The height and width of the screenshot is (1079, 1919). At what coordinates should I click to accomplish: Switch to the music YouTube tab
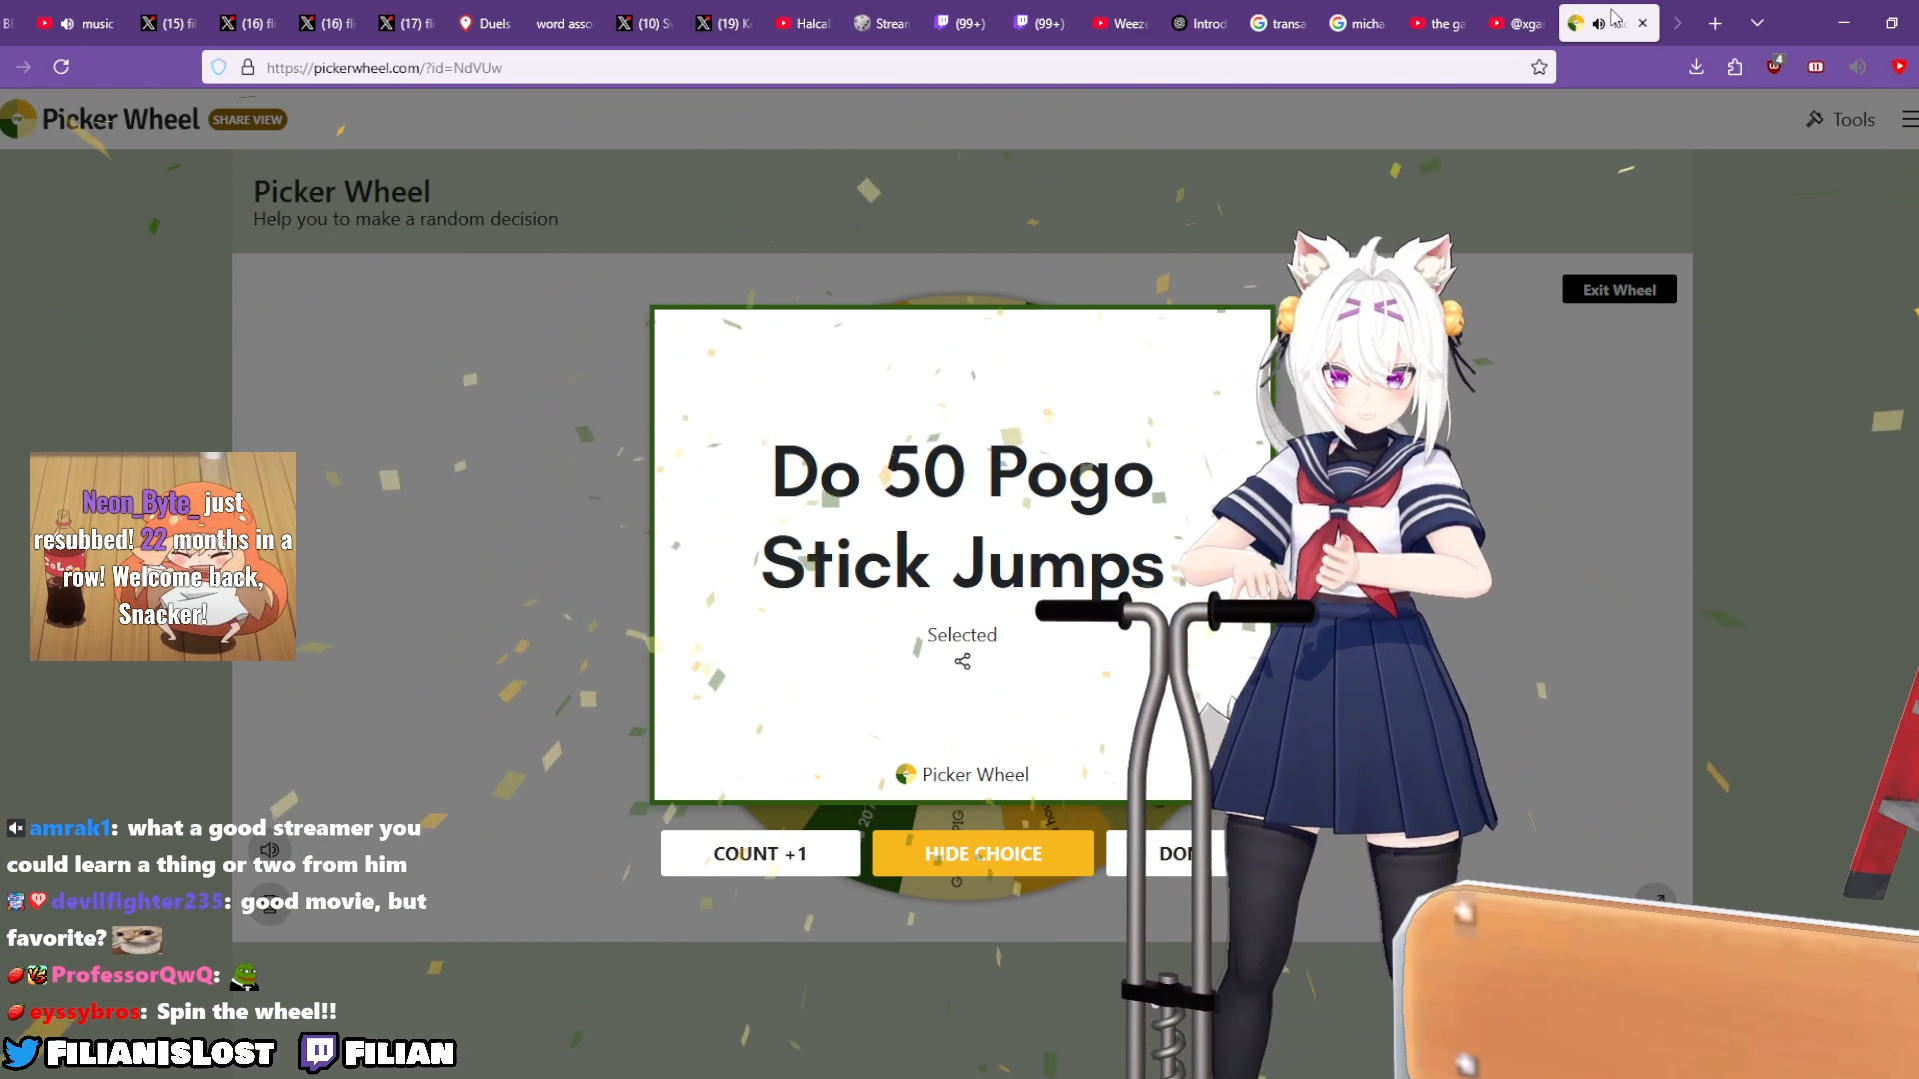coord(77,23)
